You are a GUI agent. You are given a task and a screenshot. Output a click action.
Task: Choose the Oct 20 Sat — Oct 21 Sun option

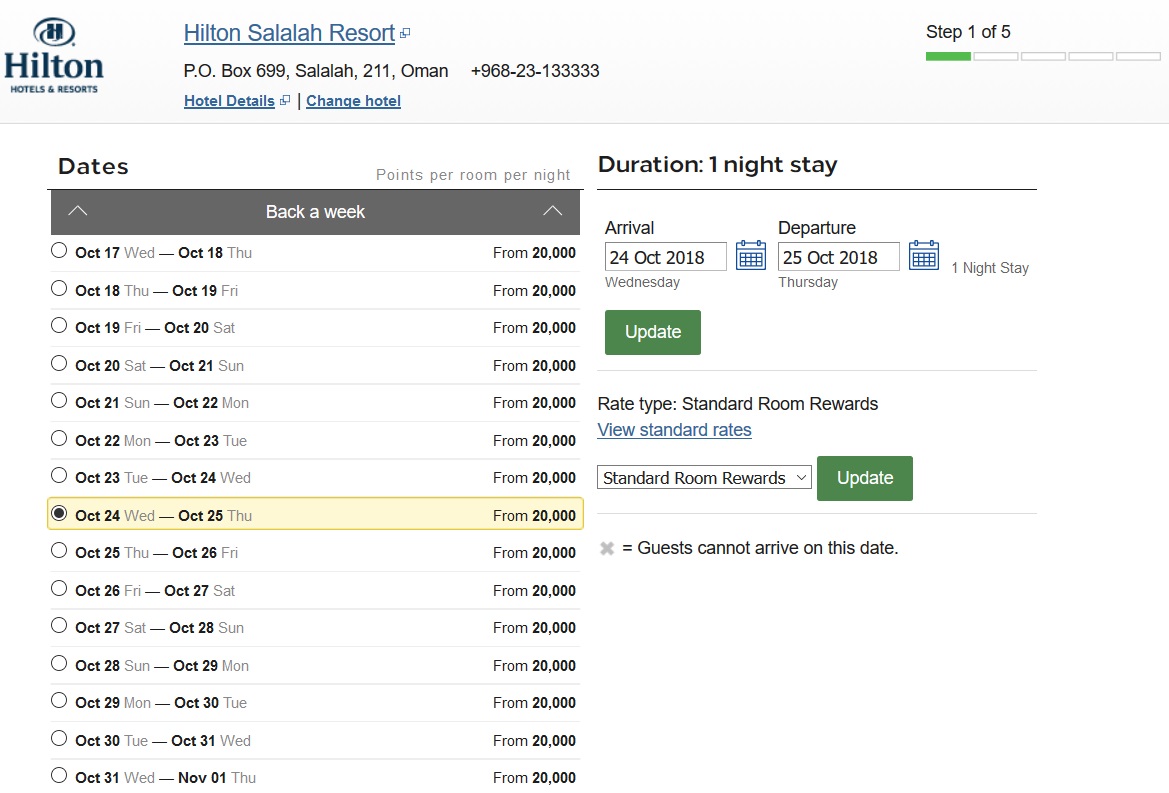pos(59,364)
